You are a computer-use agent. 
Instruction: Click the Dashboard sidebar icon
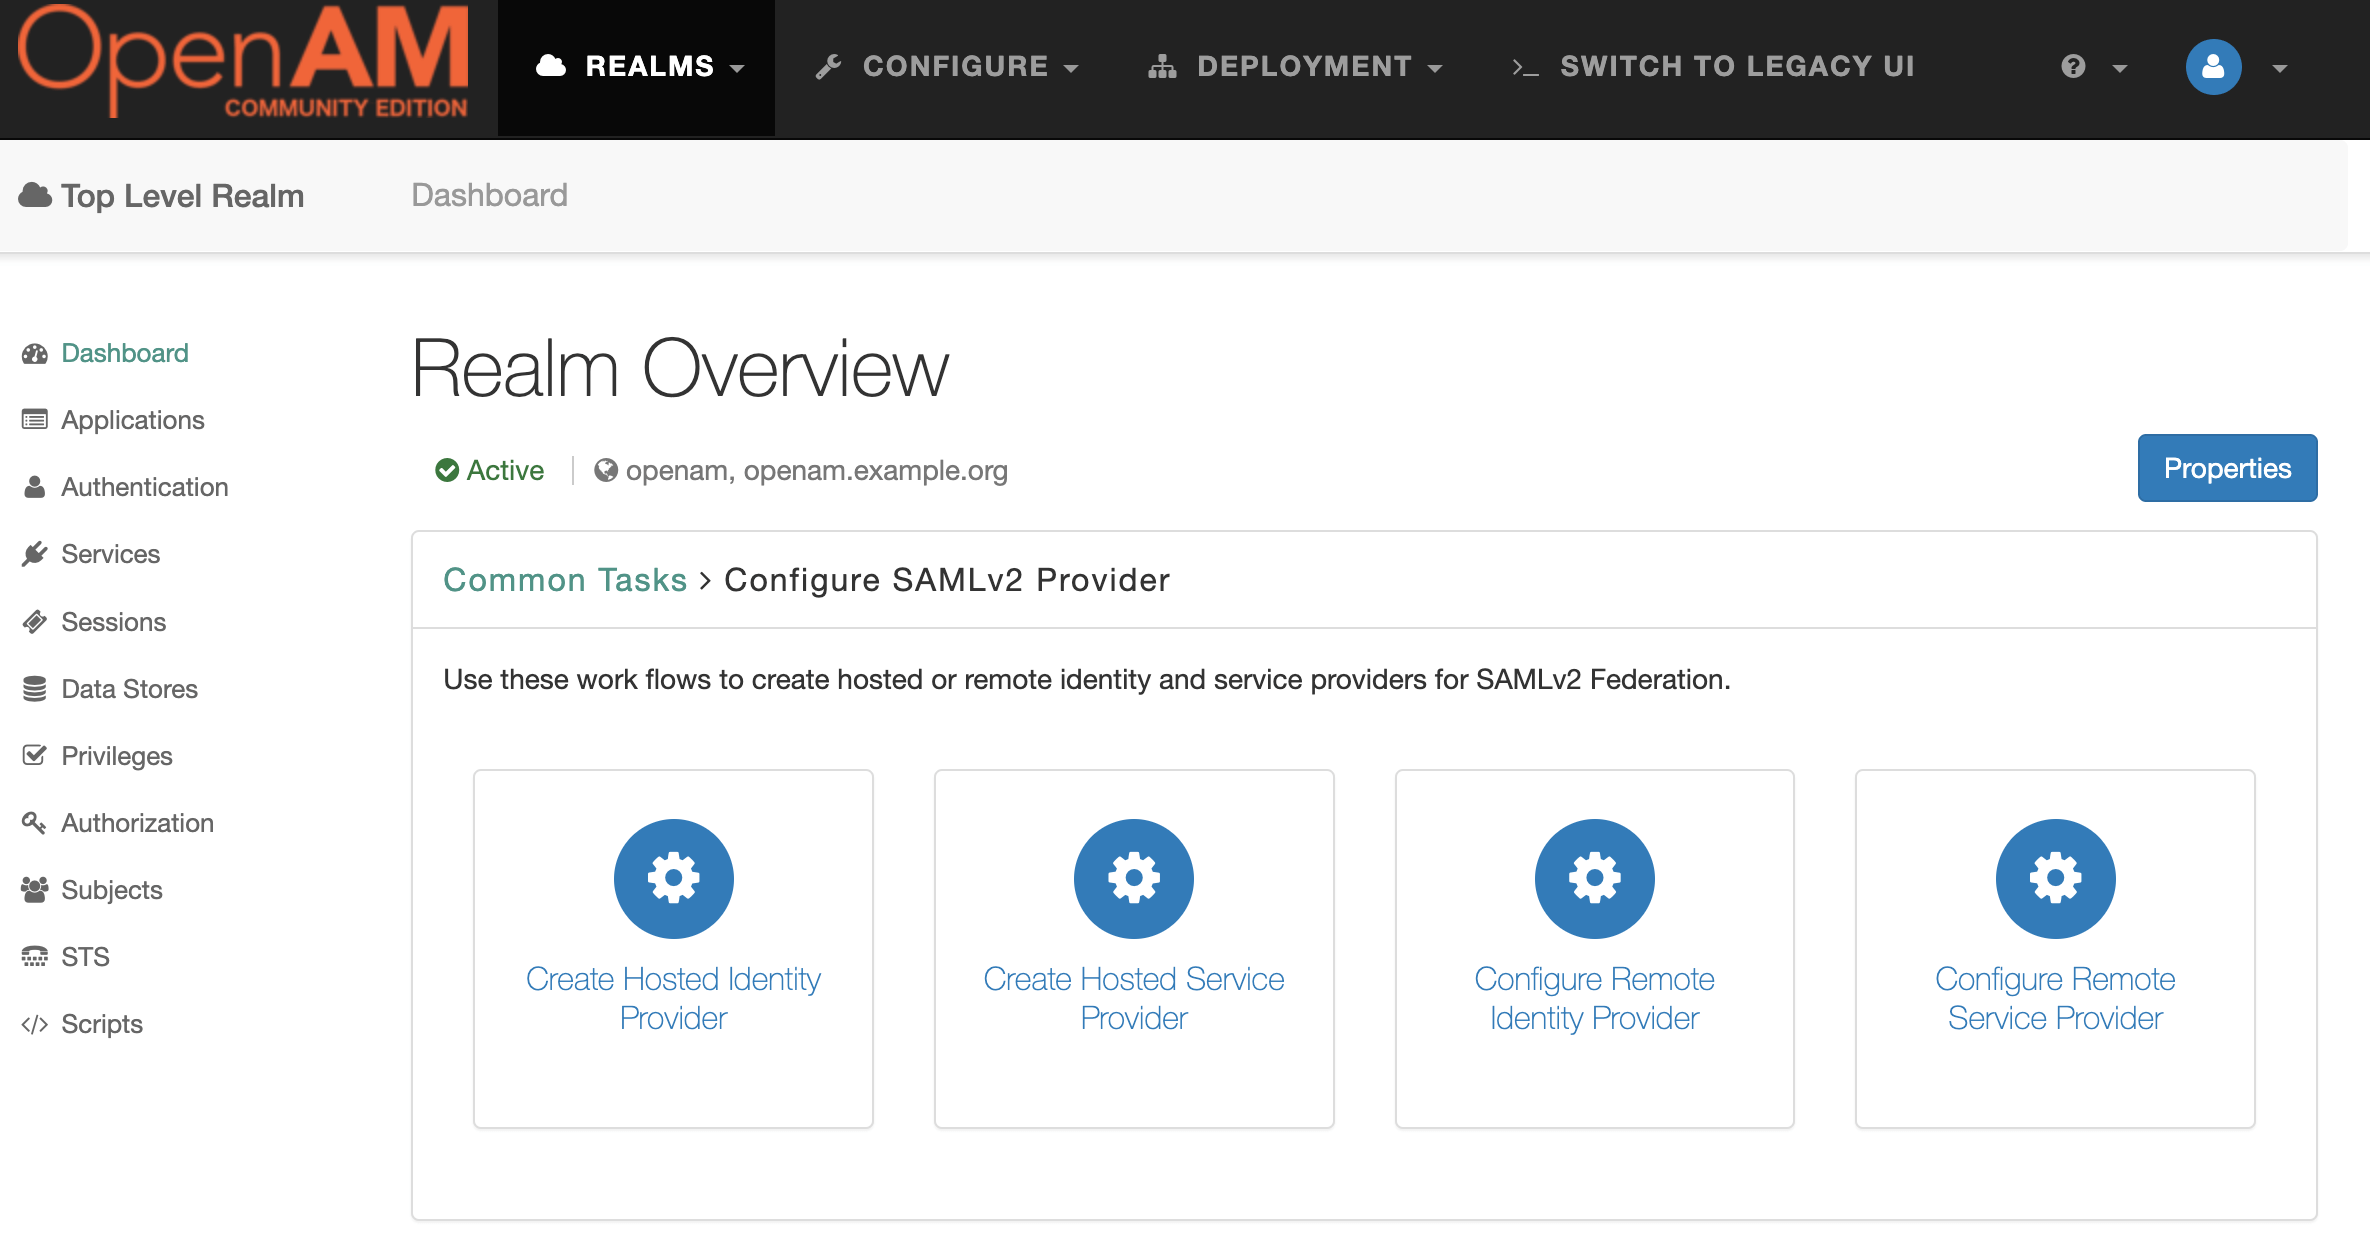pyautogui.click(x=34, y=353)
